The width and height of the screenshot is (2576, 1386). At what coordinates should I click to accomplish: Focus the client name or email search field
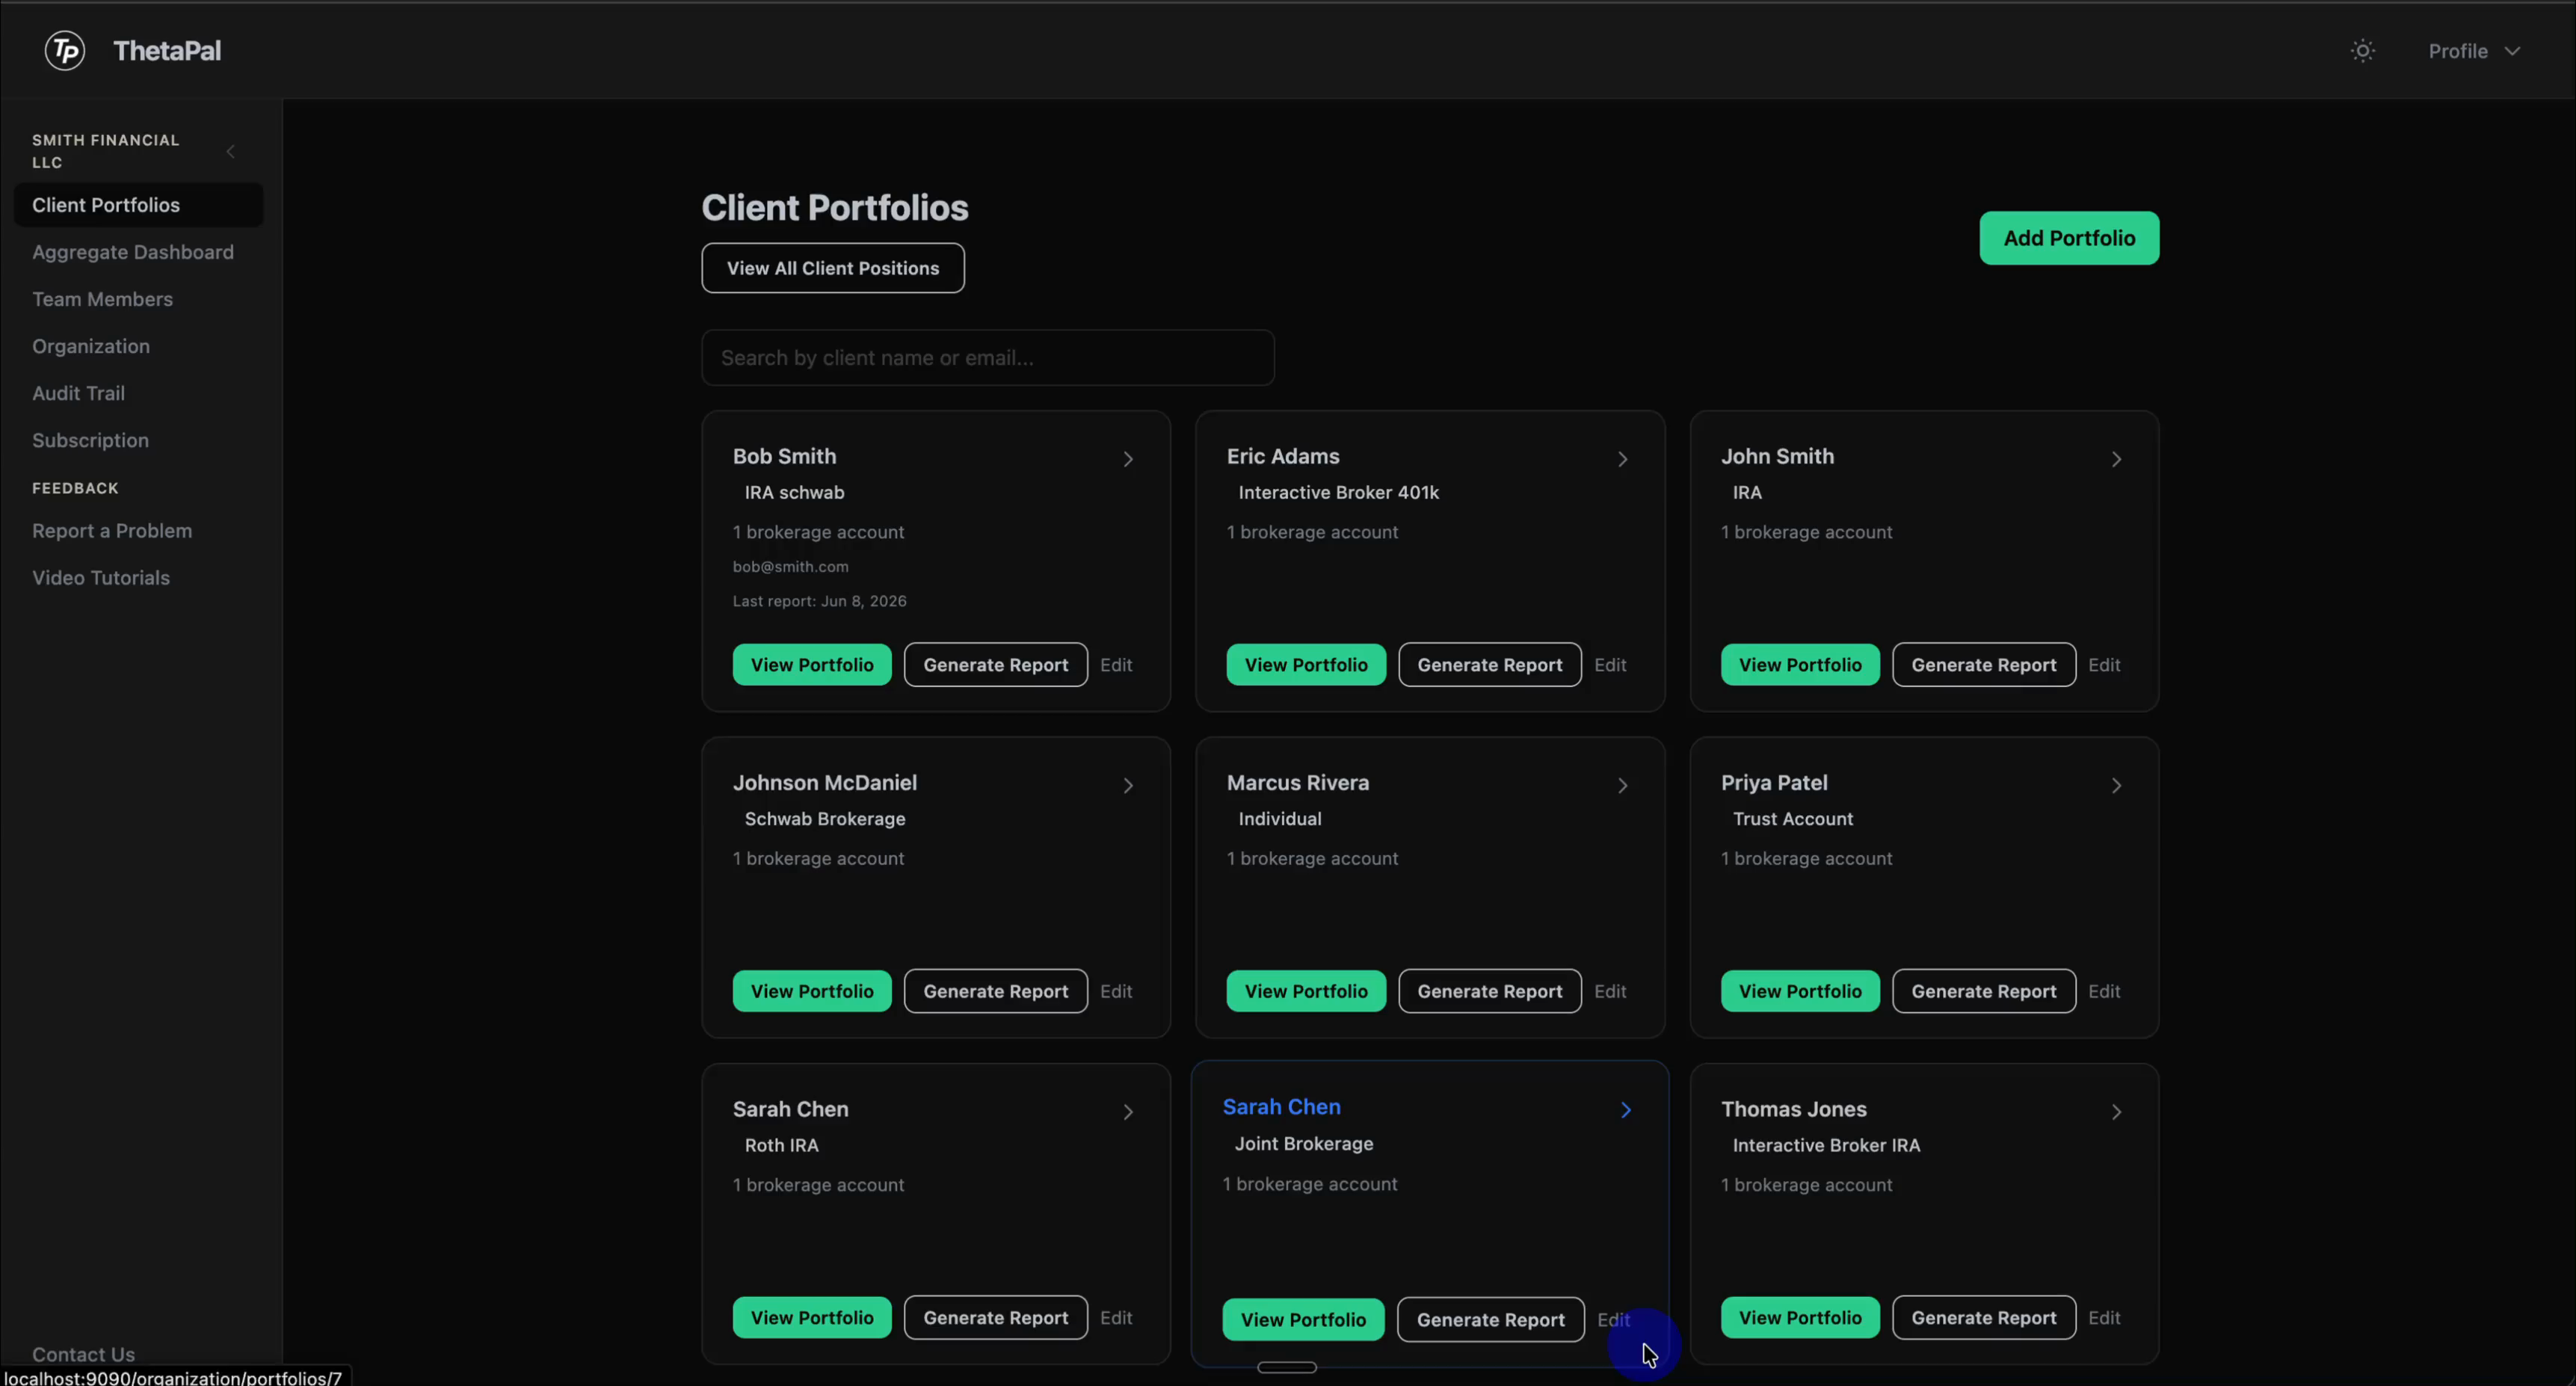pos(987,358)
